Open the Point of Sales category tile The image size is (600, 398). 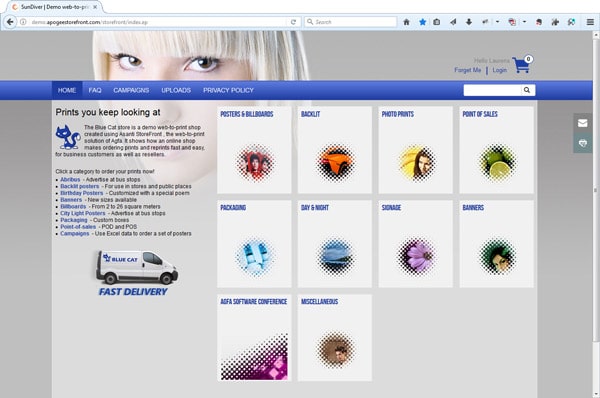pyautogui.click(x=497, y=150)
